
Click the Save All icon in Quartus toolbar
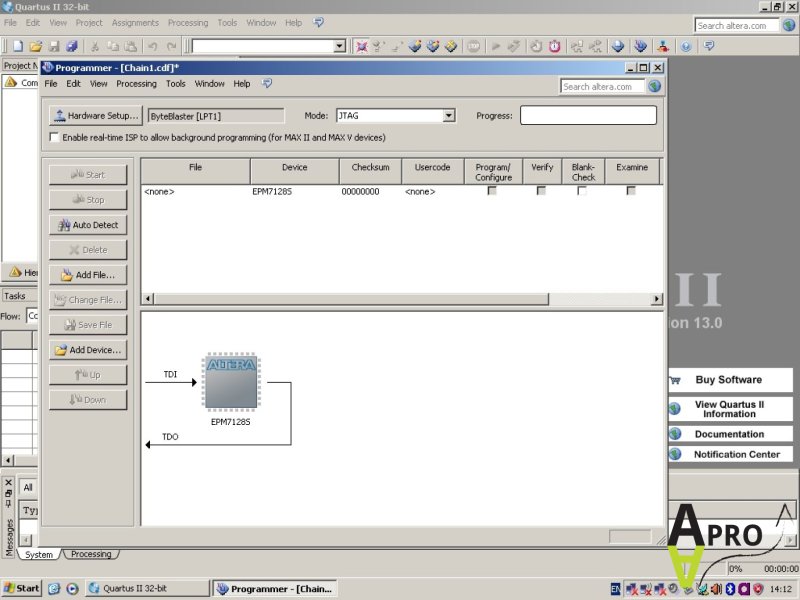click(x=72, y=46)
